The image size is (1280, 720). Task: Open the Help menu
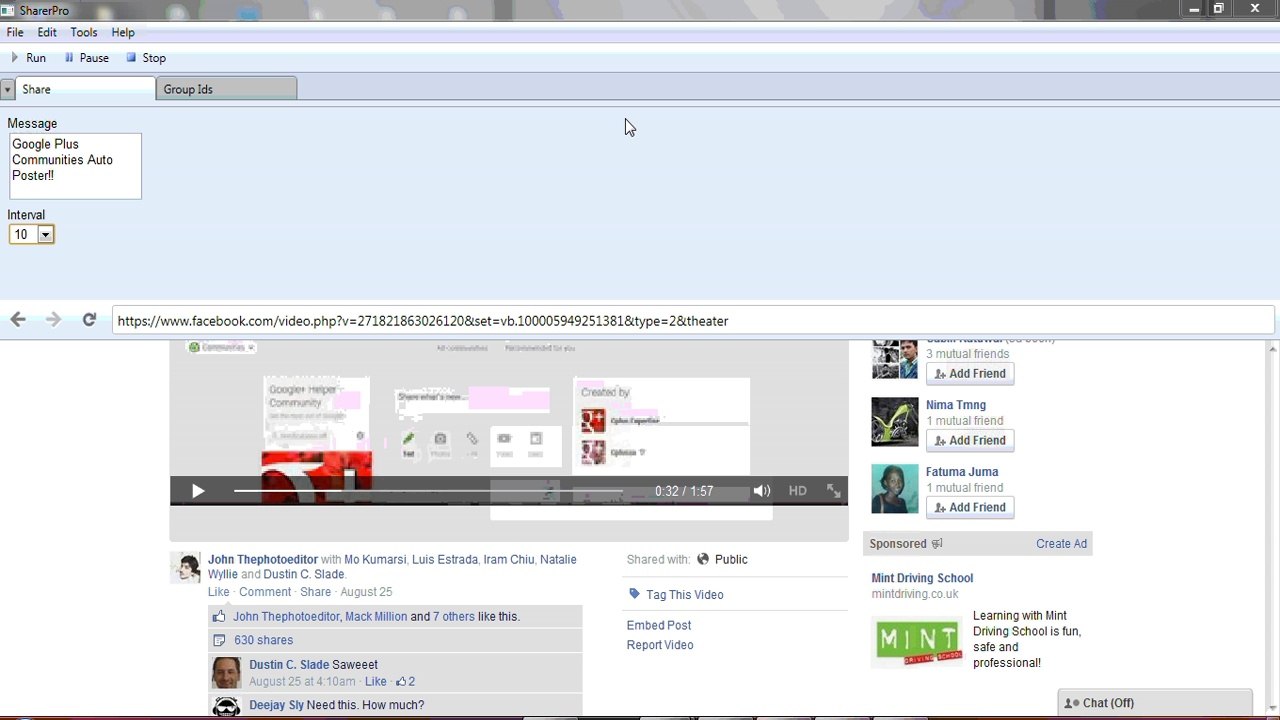click(x=123, y=32)
